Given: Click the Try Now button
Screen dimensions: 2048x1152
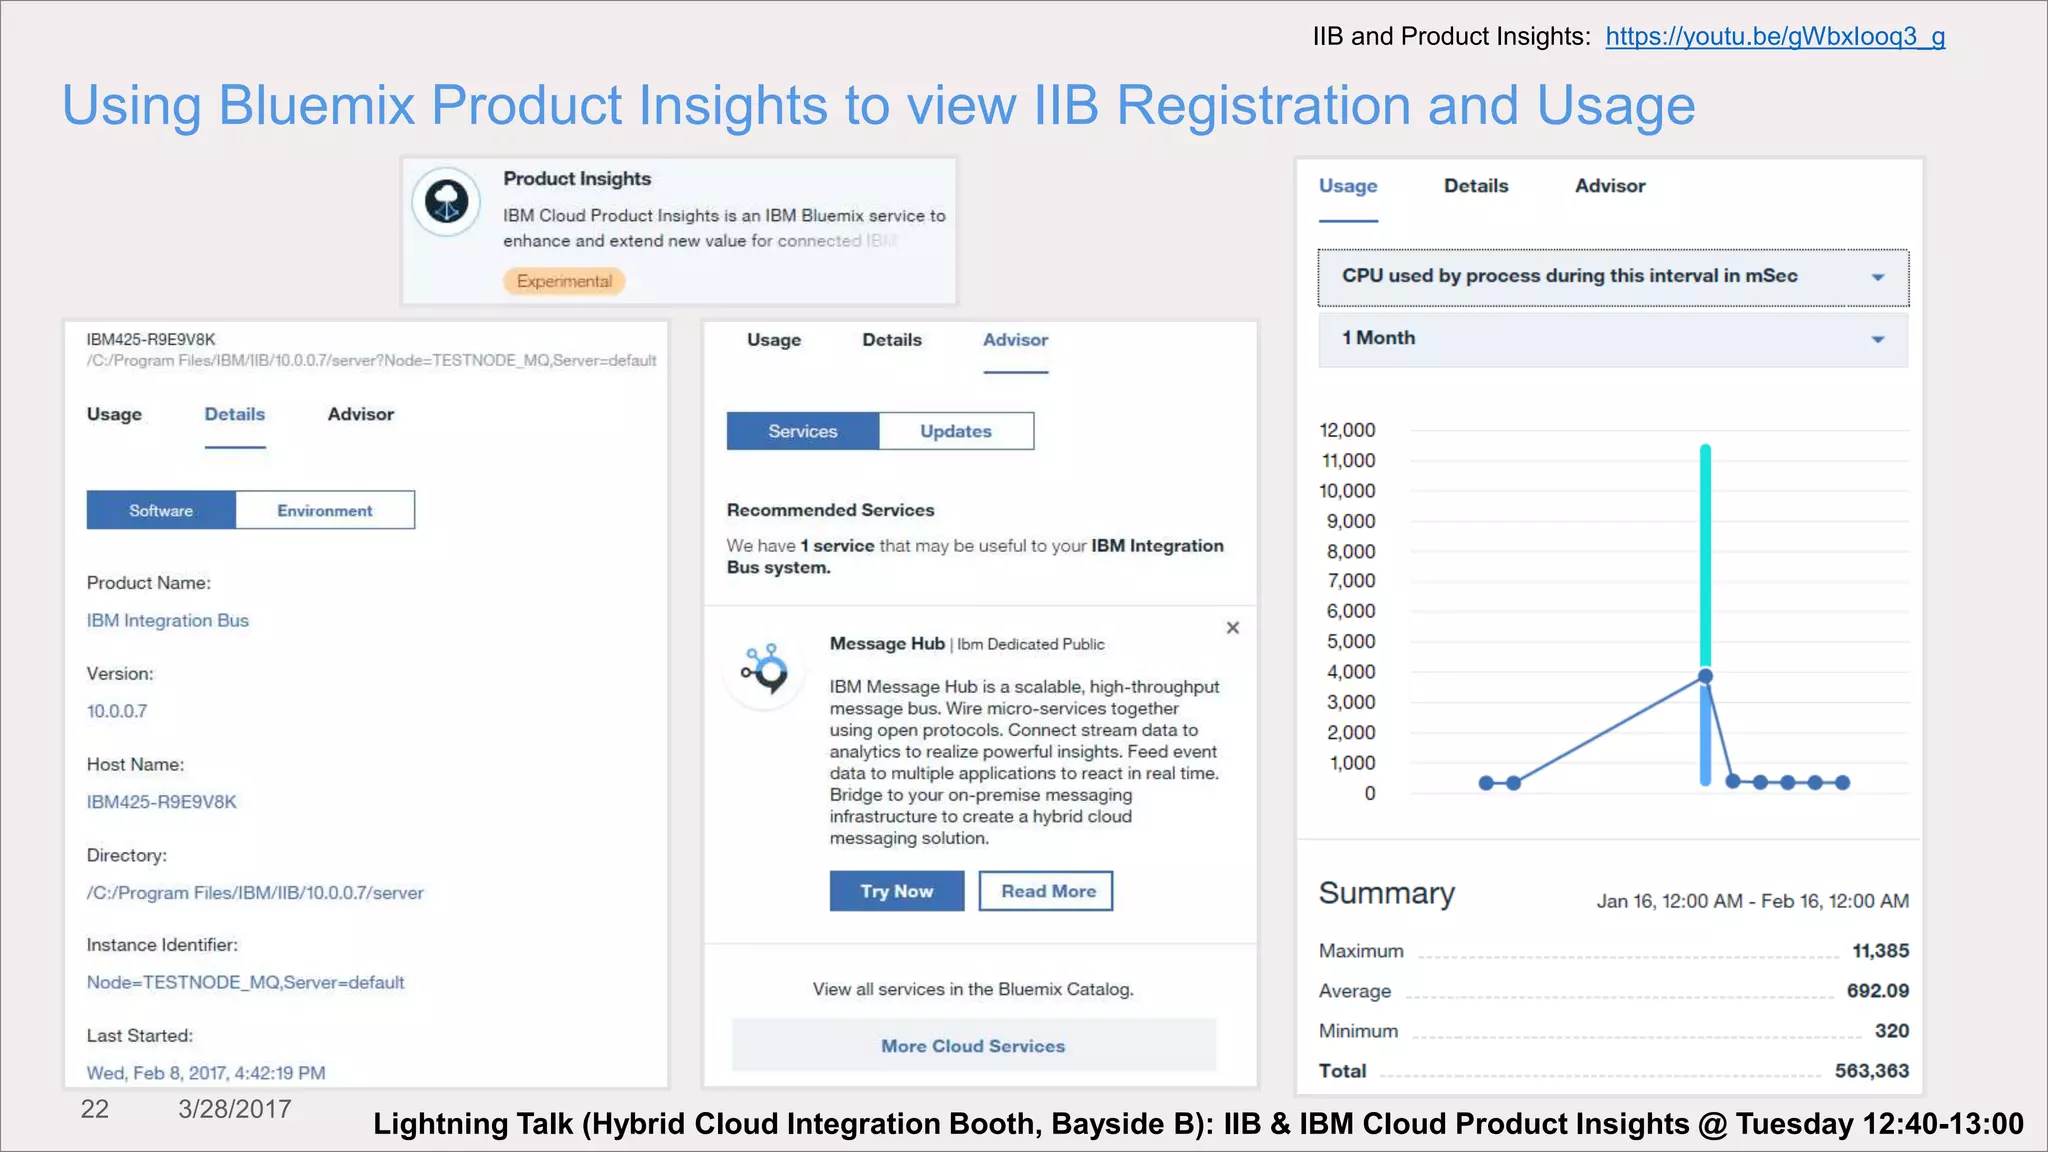Looking at the screenshot, I should 897,891.
